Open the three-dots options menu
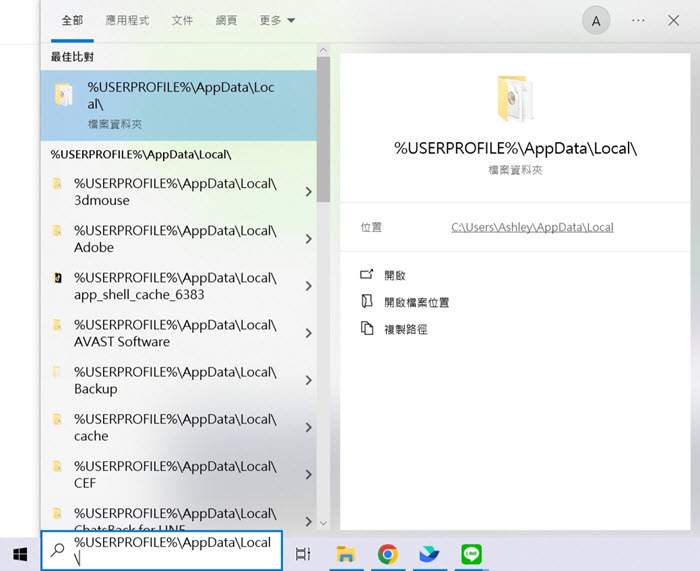 pyautogui.click(x=639, y=21)
